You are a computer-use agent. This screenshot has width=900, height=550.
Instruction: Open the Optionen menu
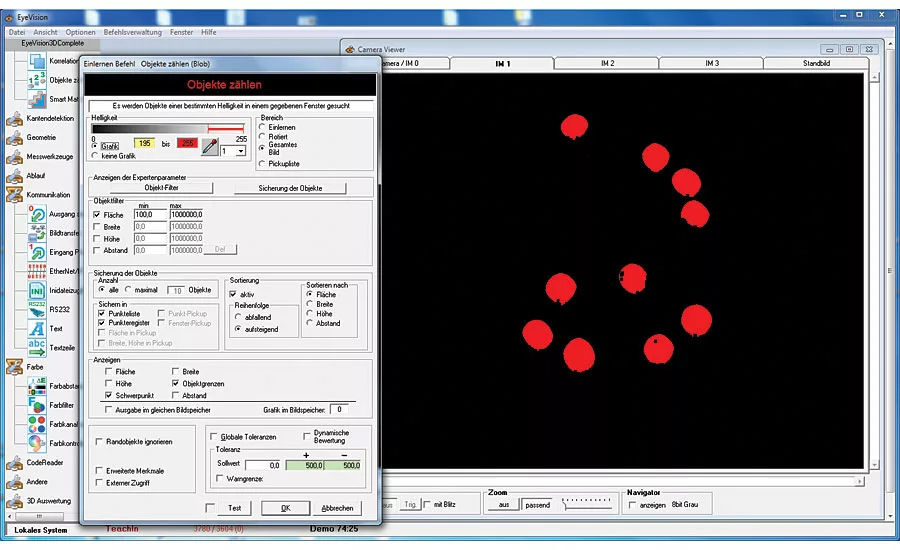[80, 33]
